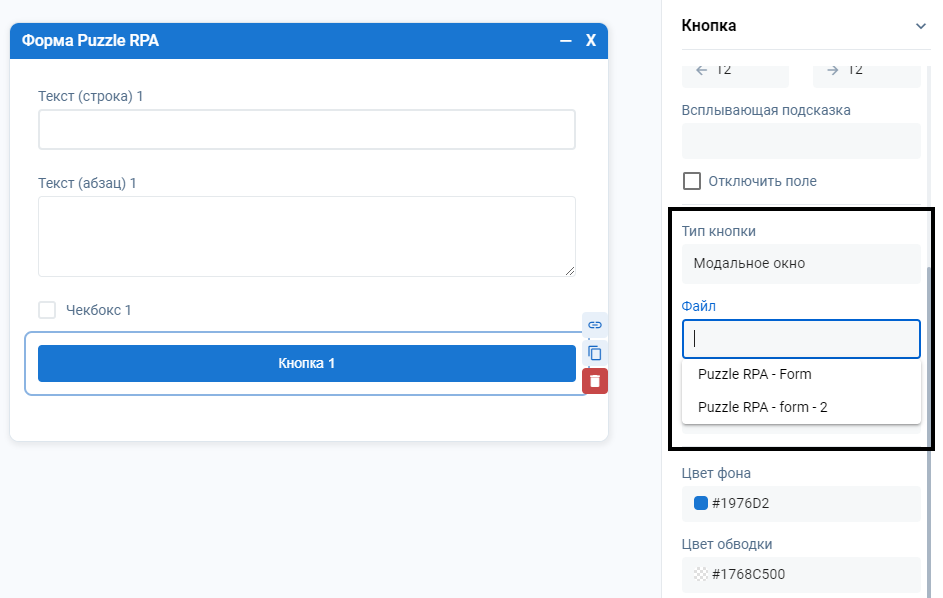Click the Текст (строка) 1 input field
This screenshot has height=598, width=943.
point(306,130)
